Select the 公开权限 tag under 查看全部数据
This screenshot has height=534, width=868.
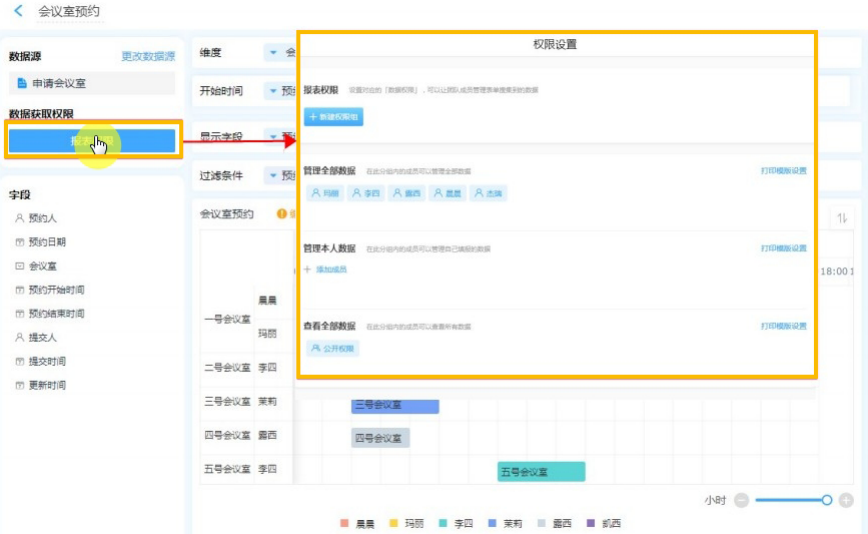[x=332, y=348]
